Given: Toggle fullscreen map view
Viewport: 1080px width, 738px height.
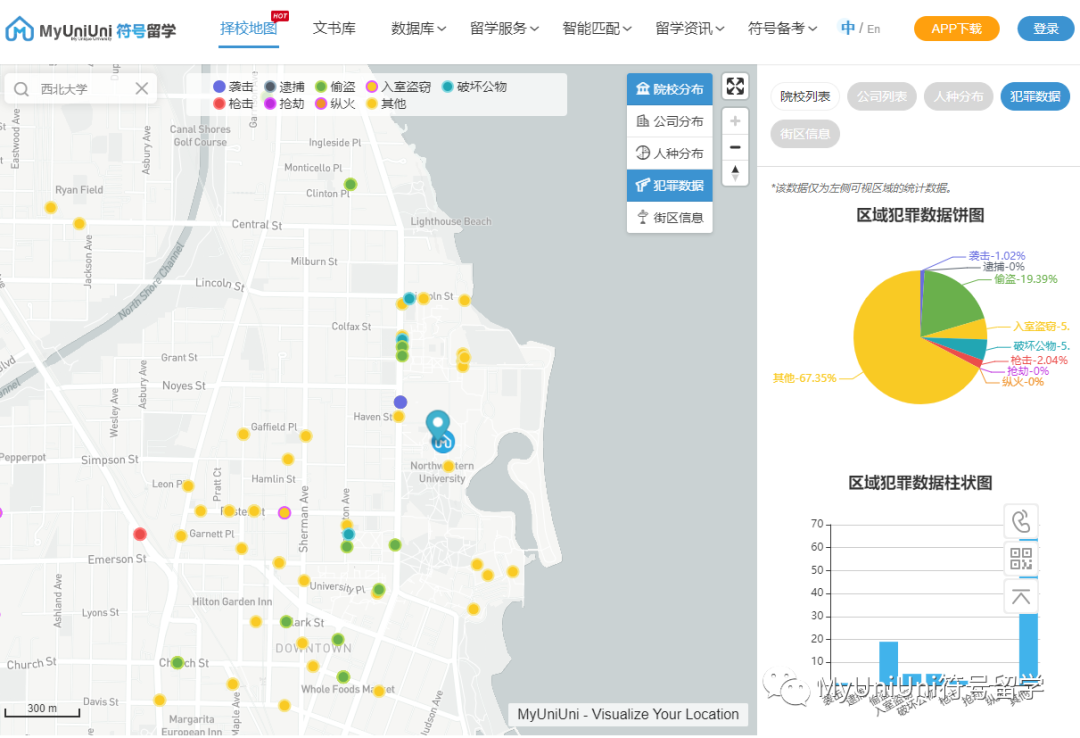Looking at the screenshot, I should tap(735, 86).
